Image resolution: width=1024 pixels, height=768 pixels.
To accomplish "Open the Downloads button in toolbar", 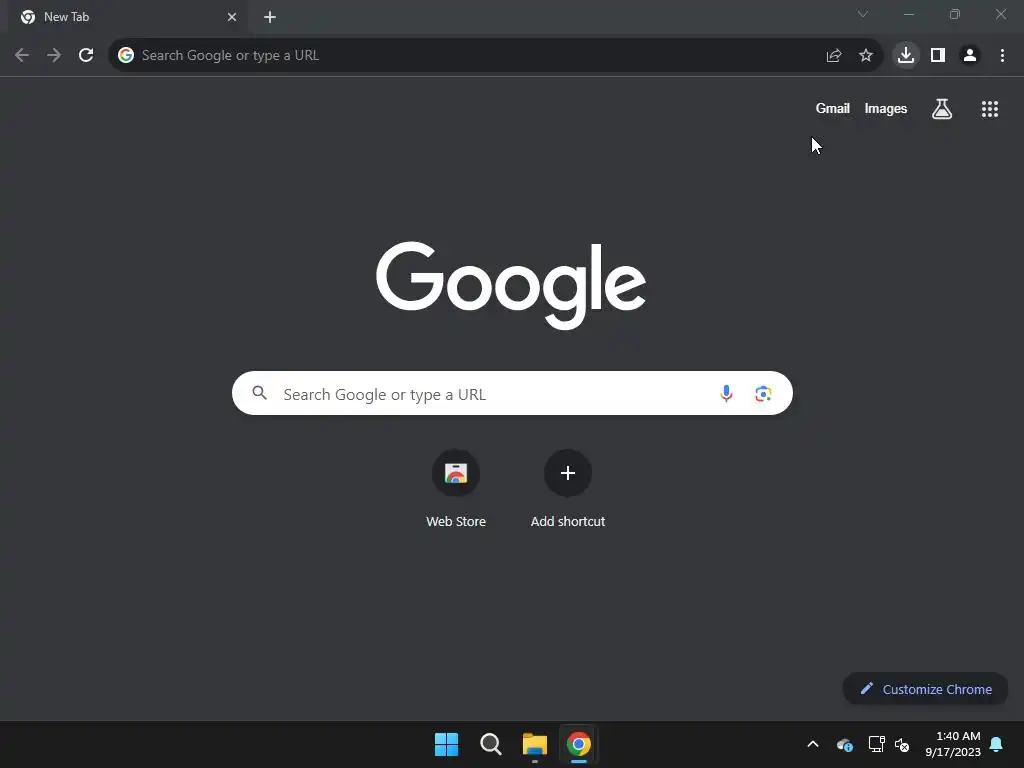I will (x=906, y=56).
